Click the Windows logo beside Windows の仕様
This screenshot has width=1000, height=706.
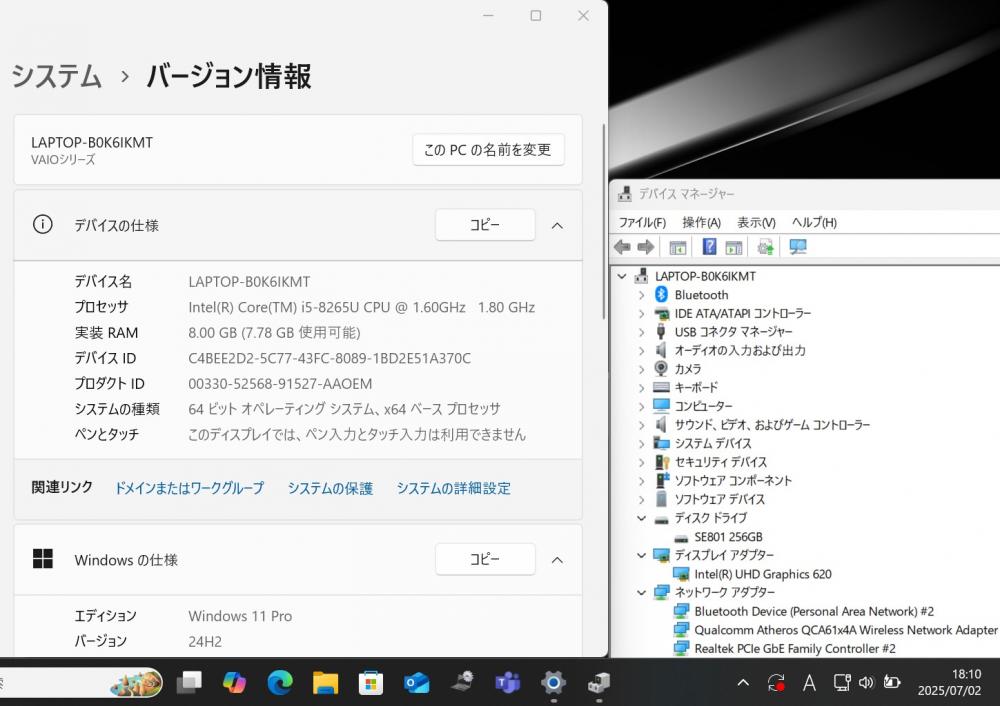[43, 559]
